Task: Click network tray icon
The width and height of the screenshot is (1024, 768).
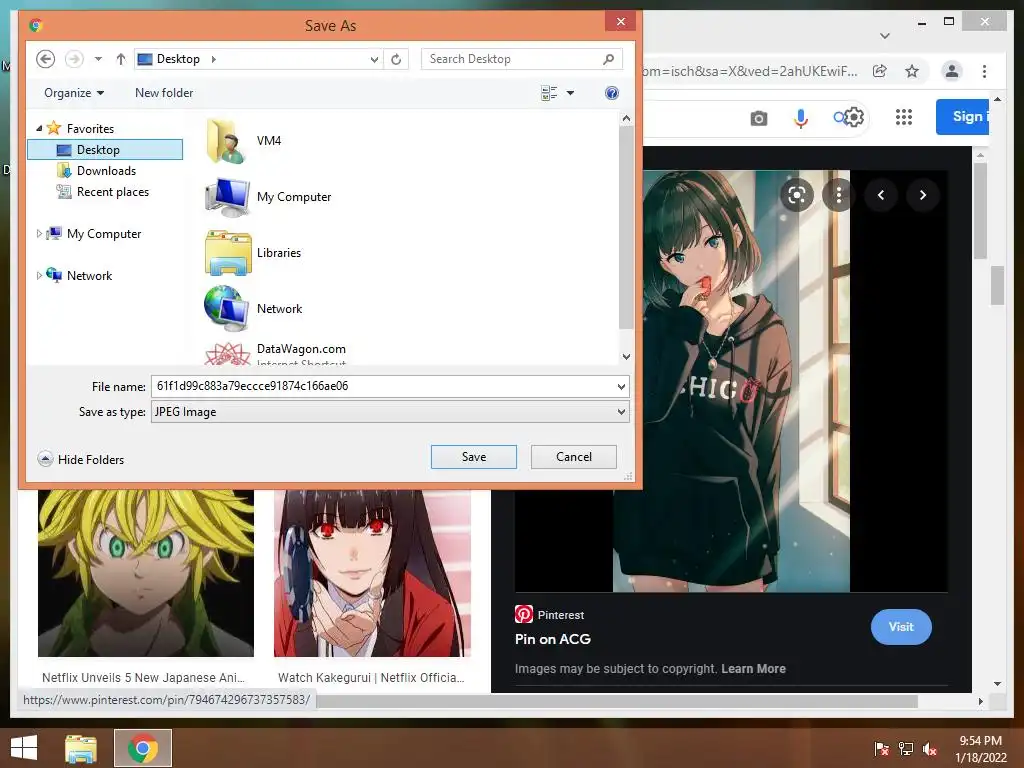Action: coord(906,749)
